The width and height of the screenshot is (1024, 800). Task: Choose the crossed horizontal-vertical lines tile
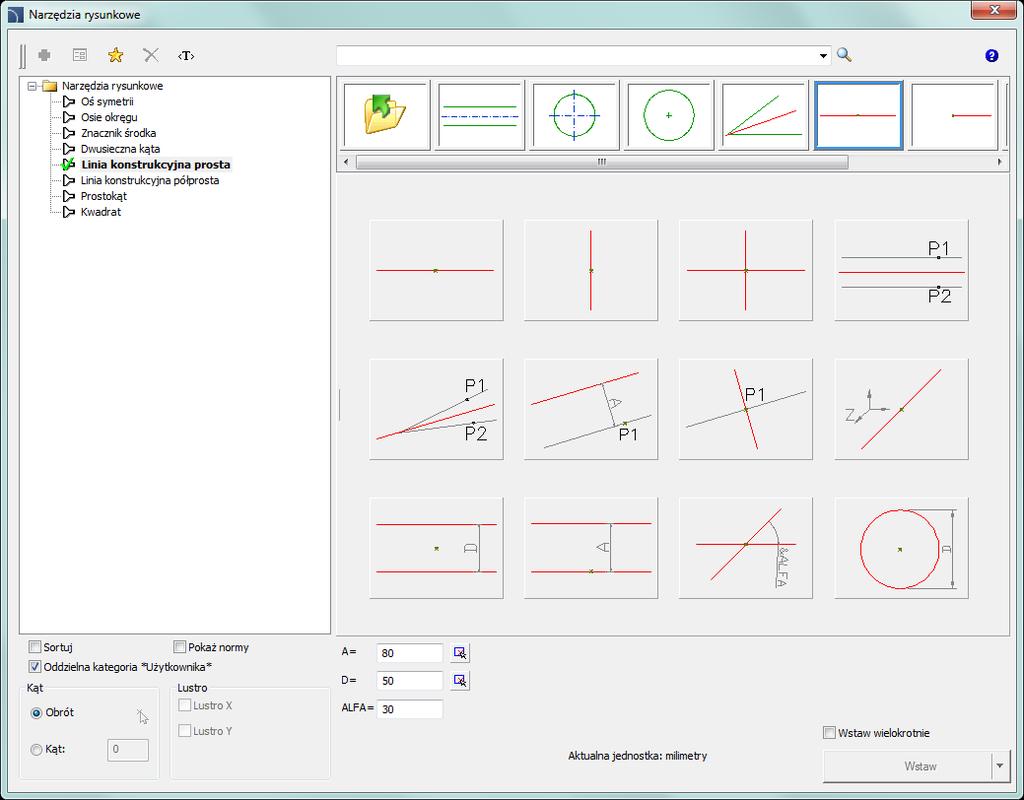(746, 270)
